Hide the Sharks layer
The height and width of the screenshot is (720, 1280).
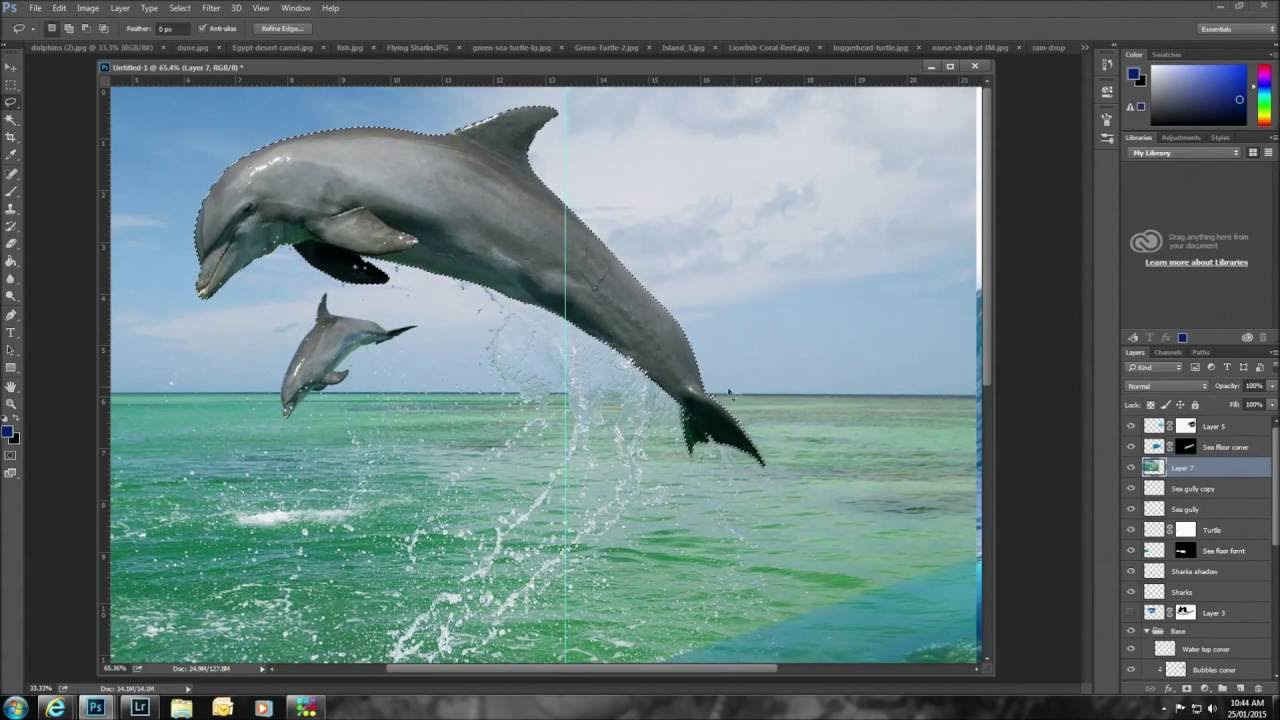(x=1131, y=592)
